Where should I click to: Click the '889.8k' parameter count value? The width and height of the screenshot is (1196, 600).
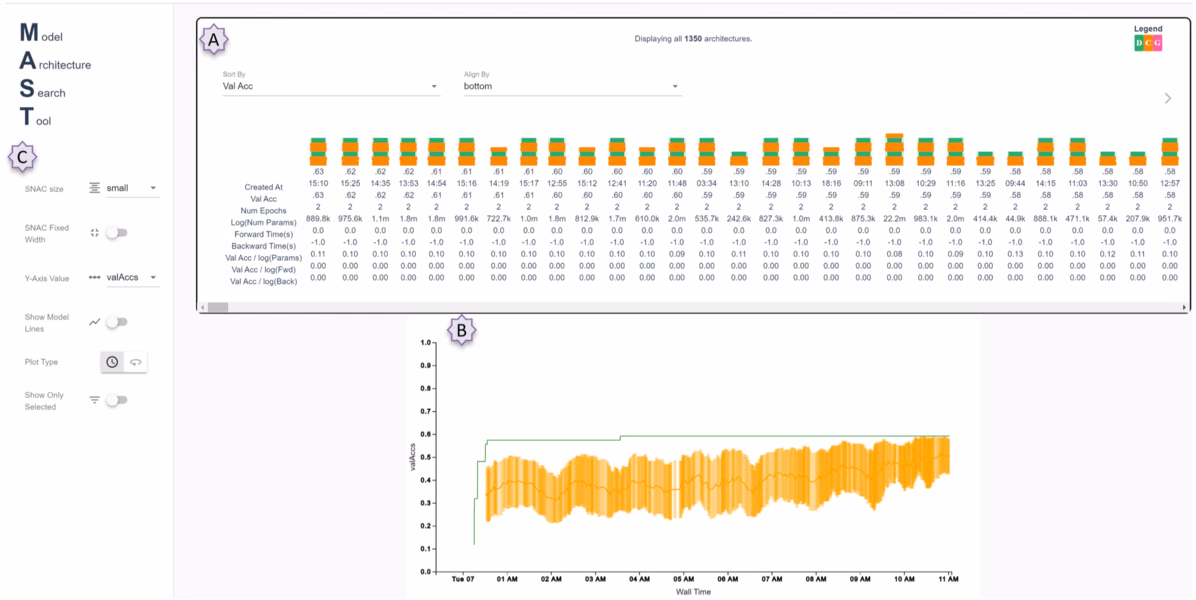pyautogui.click(x=318, y=219)
